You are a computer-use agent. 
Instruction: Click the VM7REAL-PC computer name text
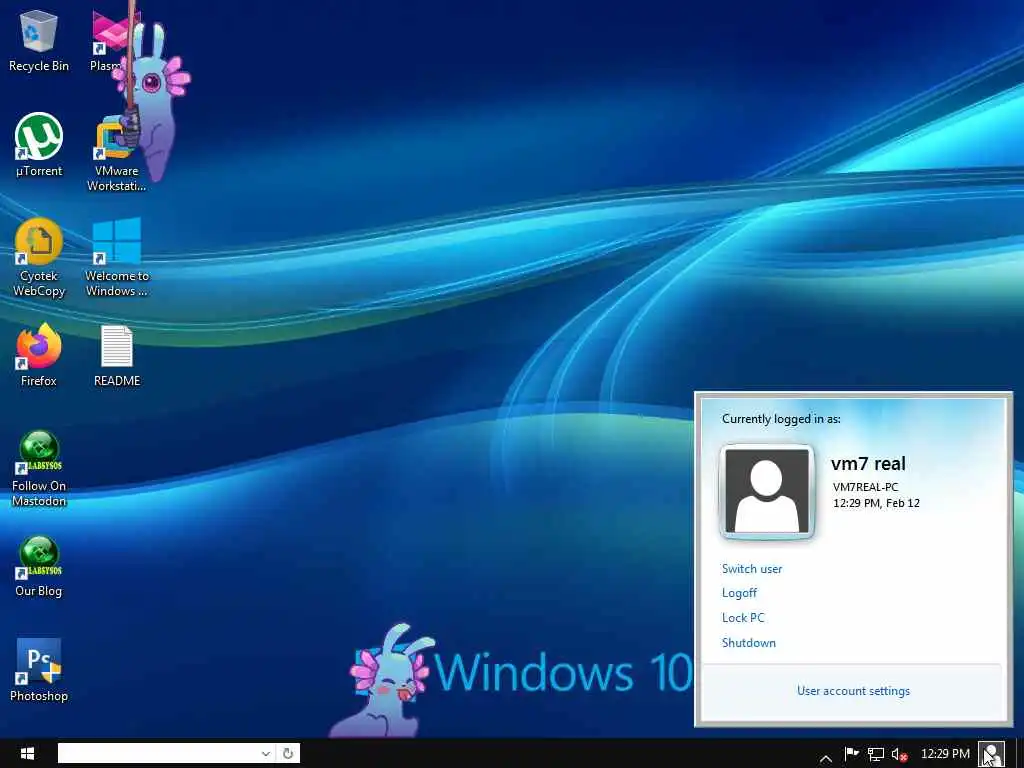click(x=865, y=487)
